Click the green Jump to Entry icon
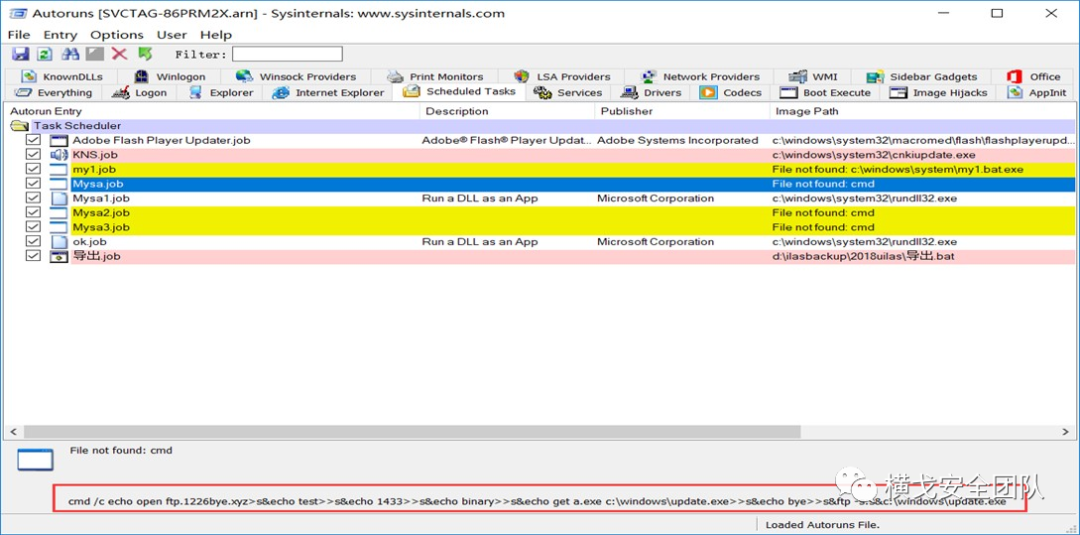 point(145,54)
